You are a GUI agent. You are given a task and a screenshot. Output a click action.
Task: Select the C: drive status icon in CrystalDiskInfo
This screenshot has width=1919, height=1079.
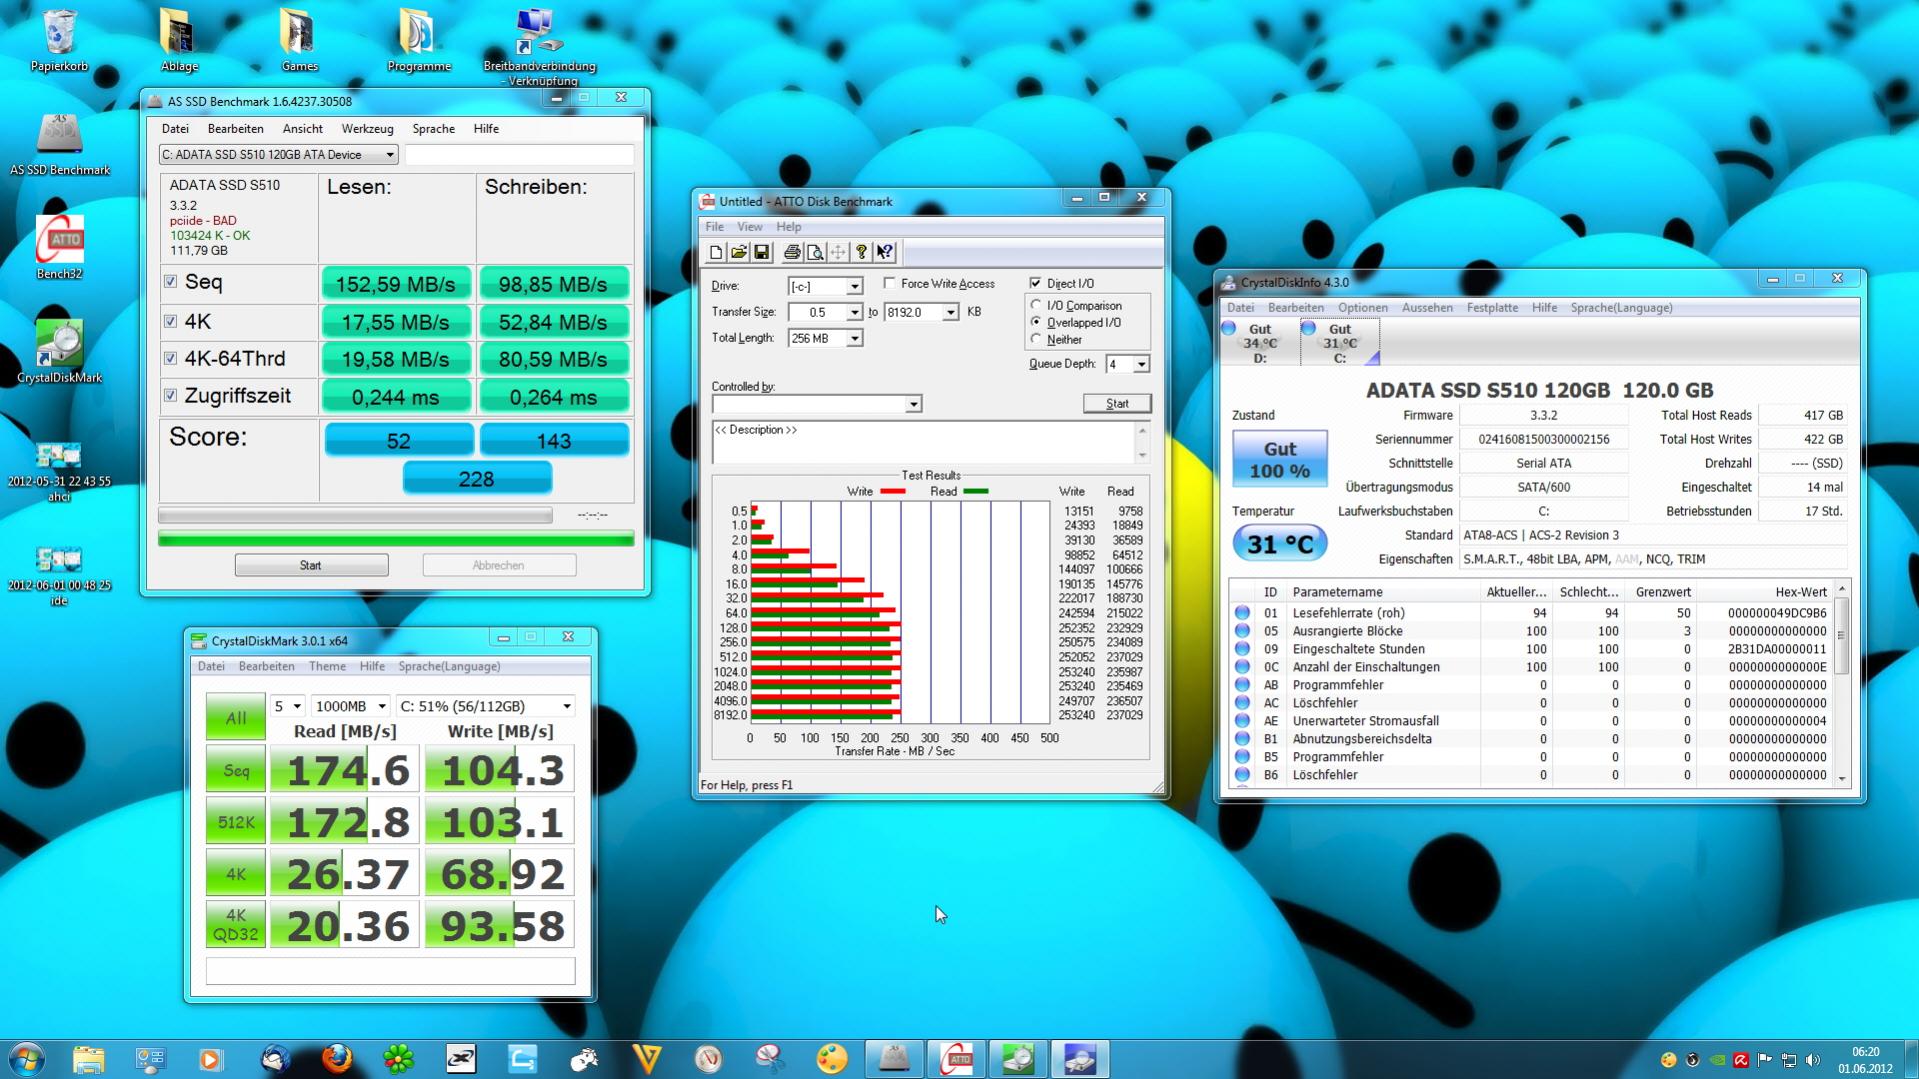pos(1340,342)
